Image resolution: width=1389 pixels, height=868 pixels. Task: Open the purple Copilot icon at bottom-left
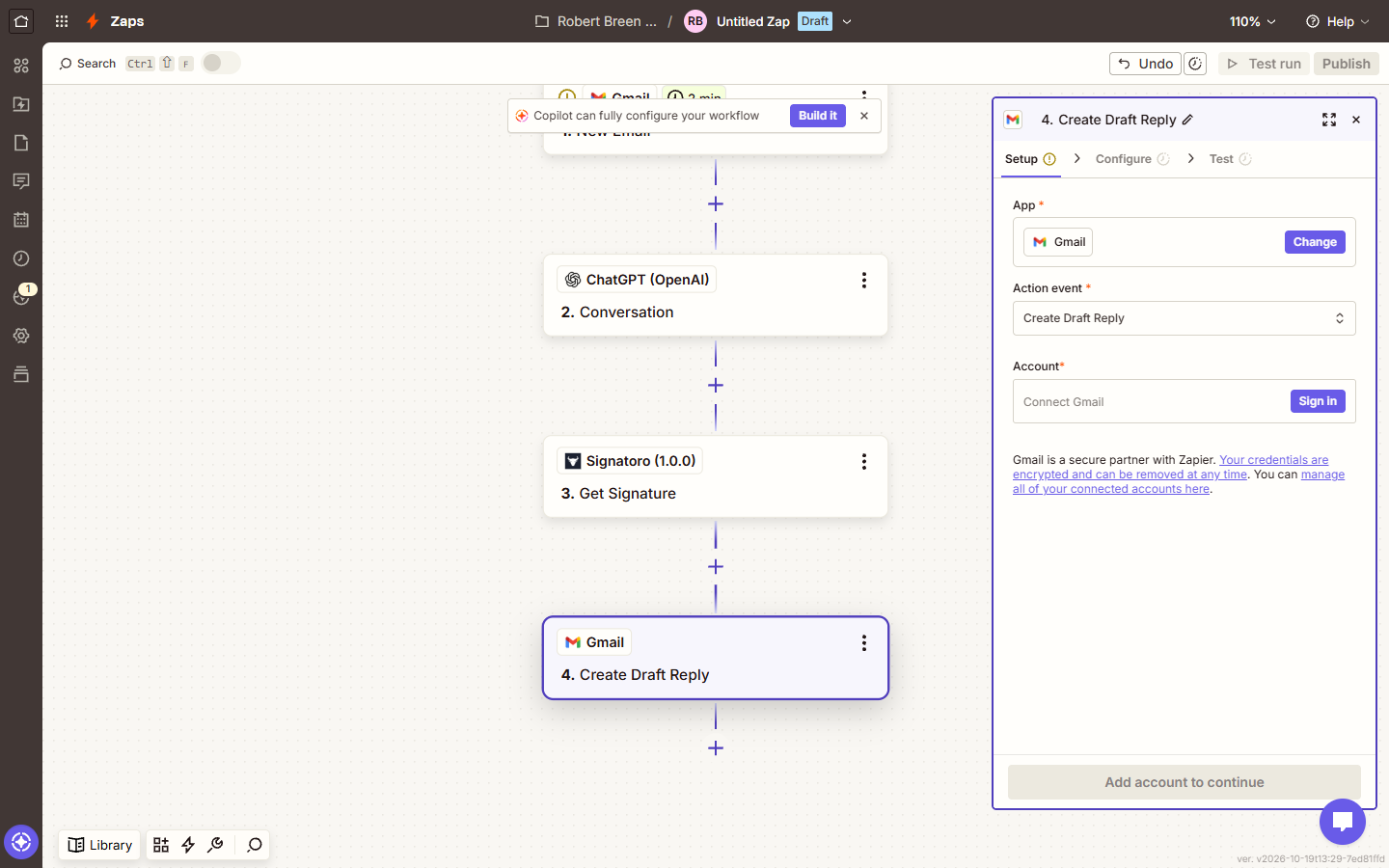(x=21, y=842)
